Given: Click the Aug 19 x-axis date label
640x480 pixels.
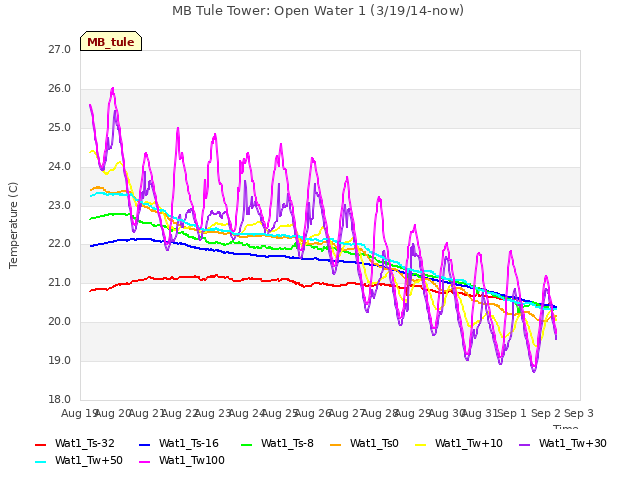Looking at the screenshot, I should coord(78,413).
